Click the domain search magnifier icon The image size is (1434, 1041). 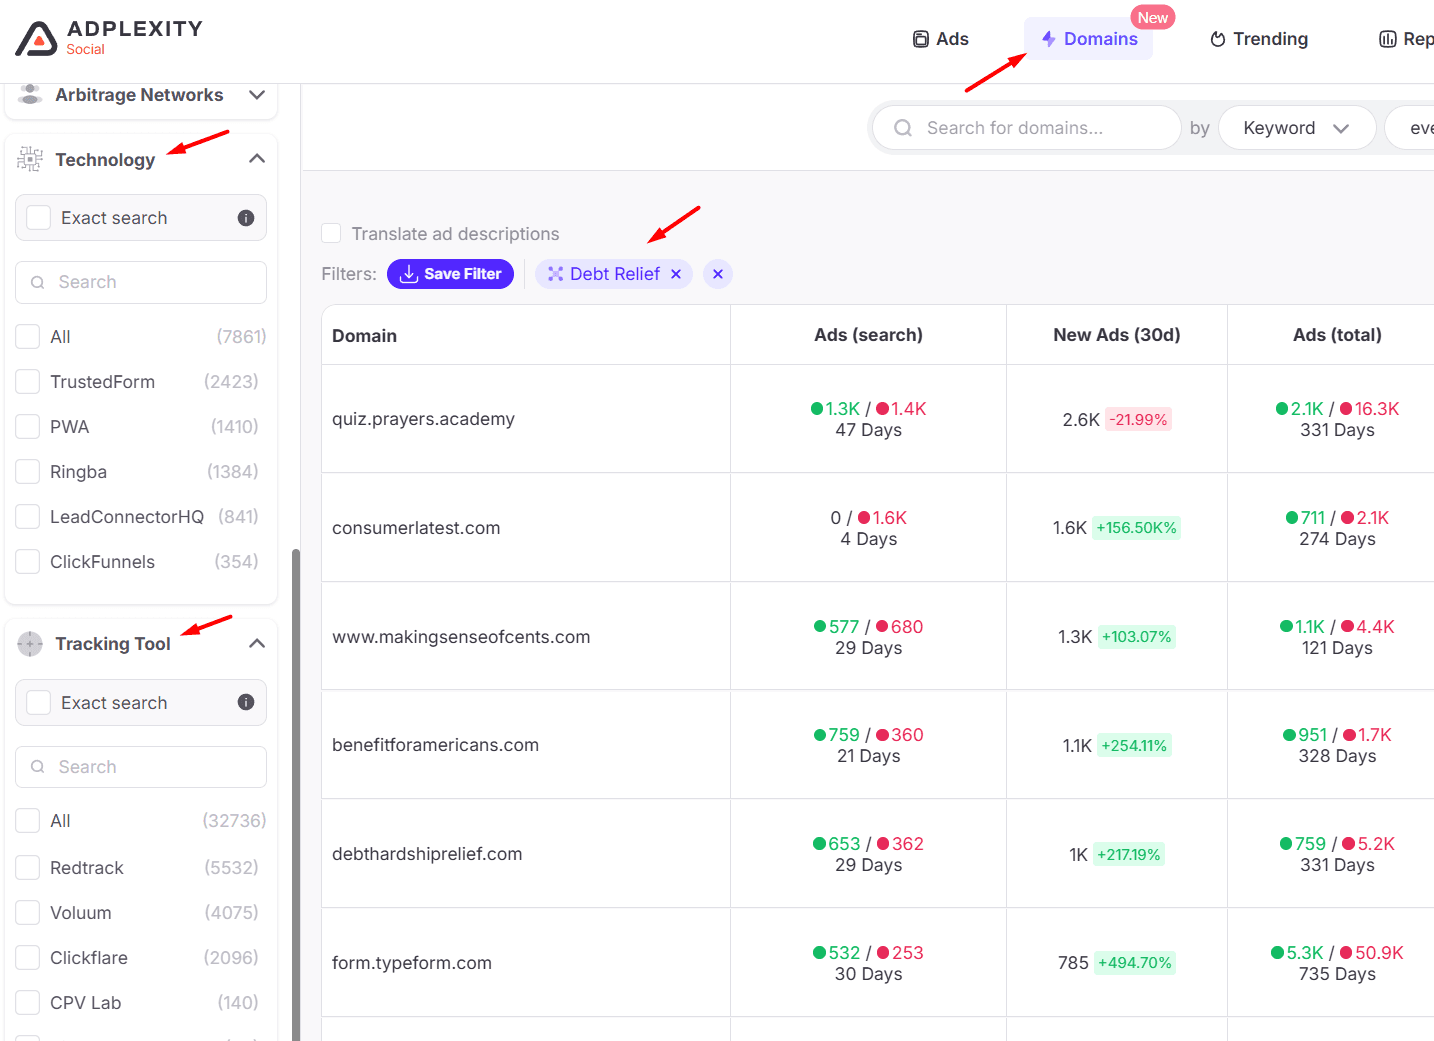click(x=903, y=128)
